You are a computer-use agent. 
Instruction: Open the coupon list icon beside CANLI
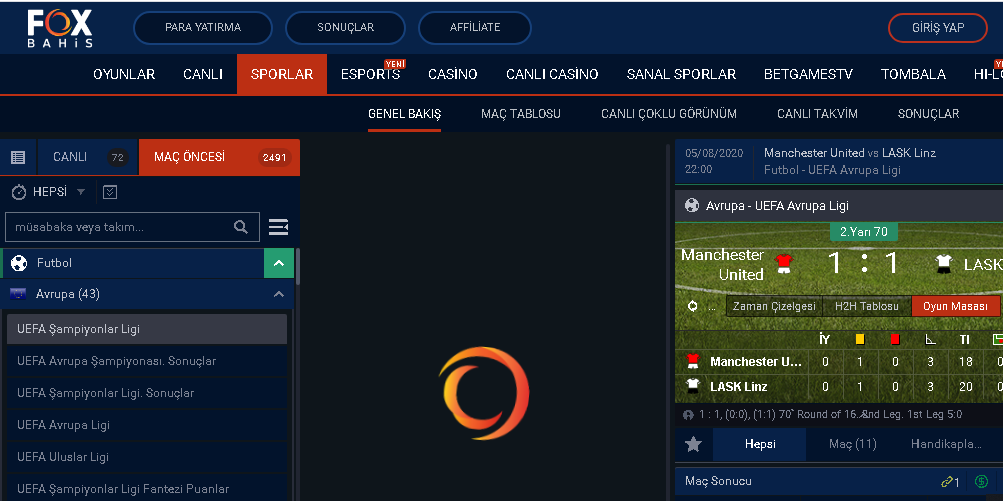[x=18, y=157]
